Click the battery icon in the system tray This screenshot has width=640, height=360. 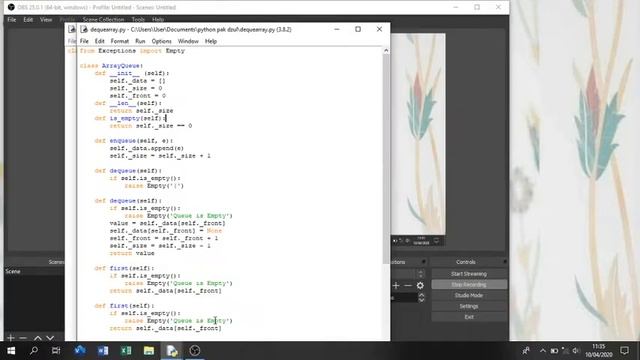pyautogui.click(x=554, y=351)
